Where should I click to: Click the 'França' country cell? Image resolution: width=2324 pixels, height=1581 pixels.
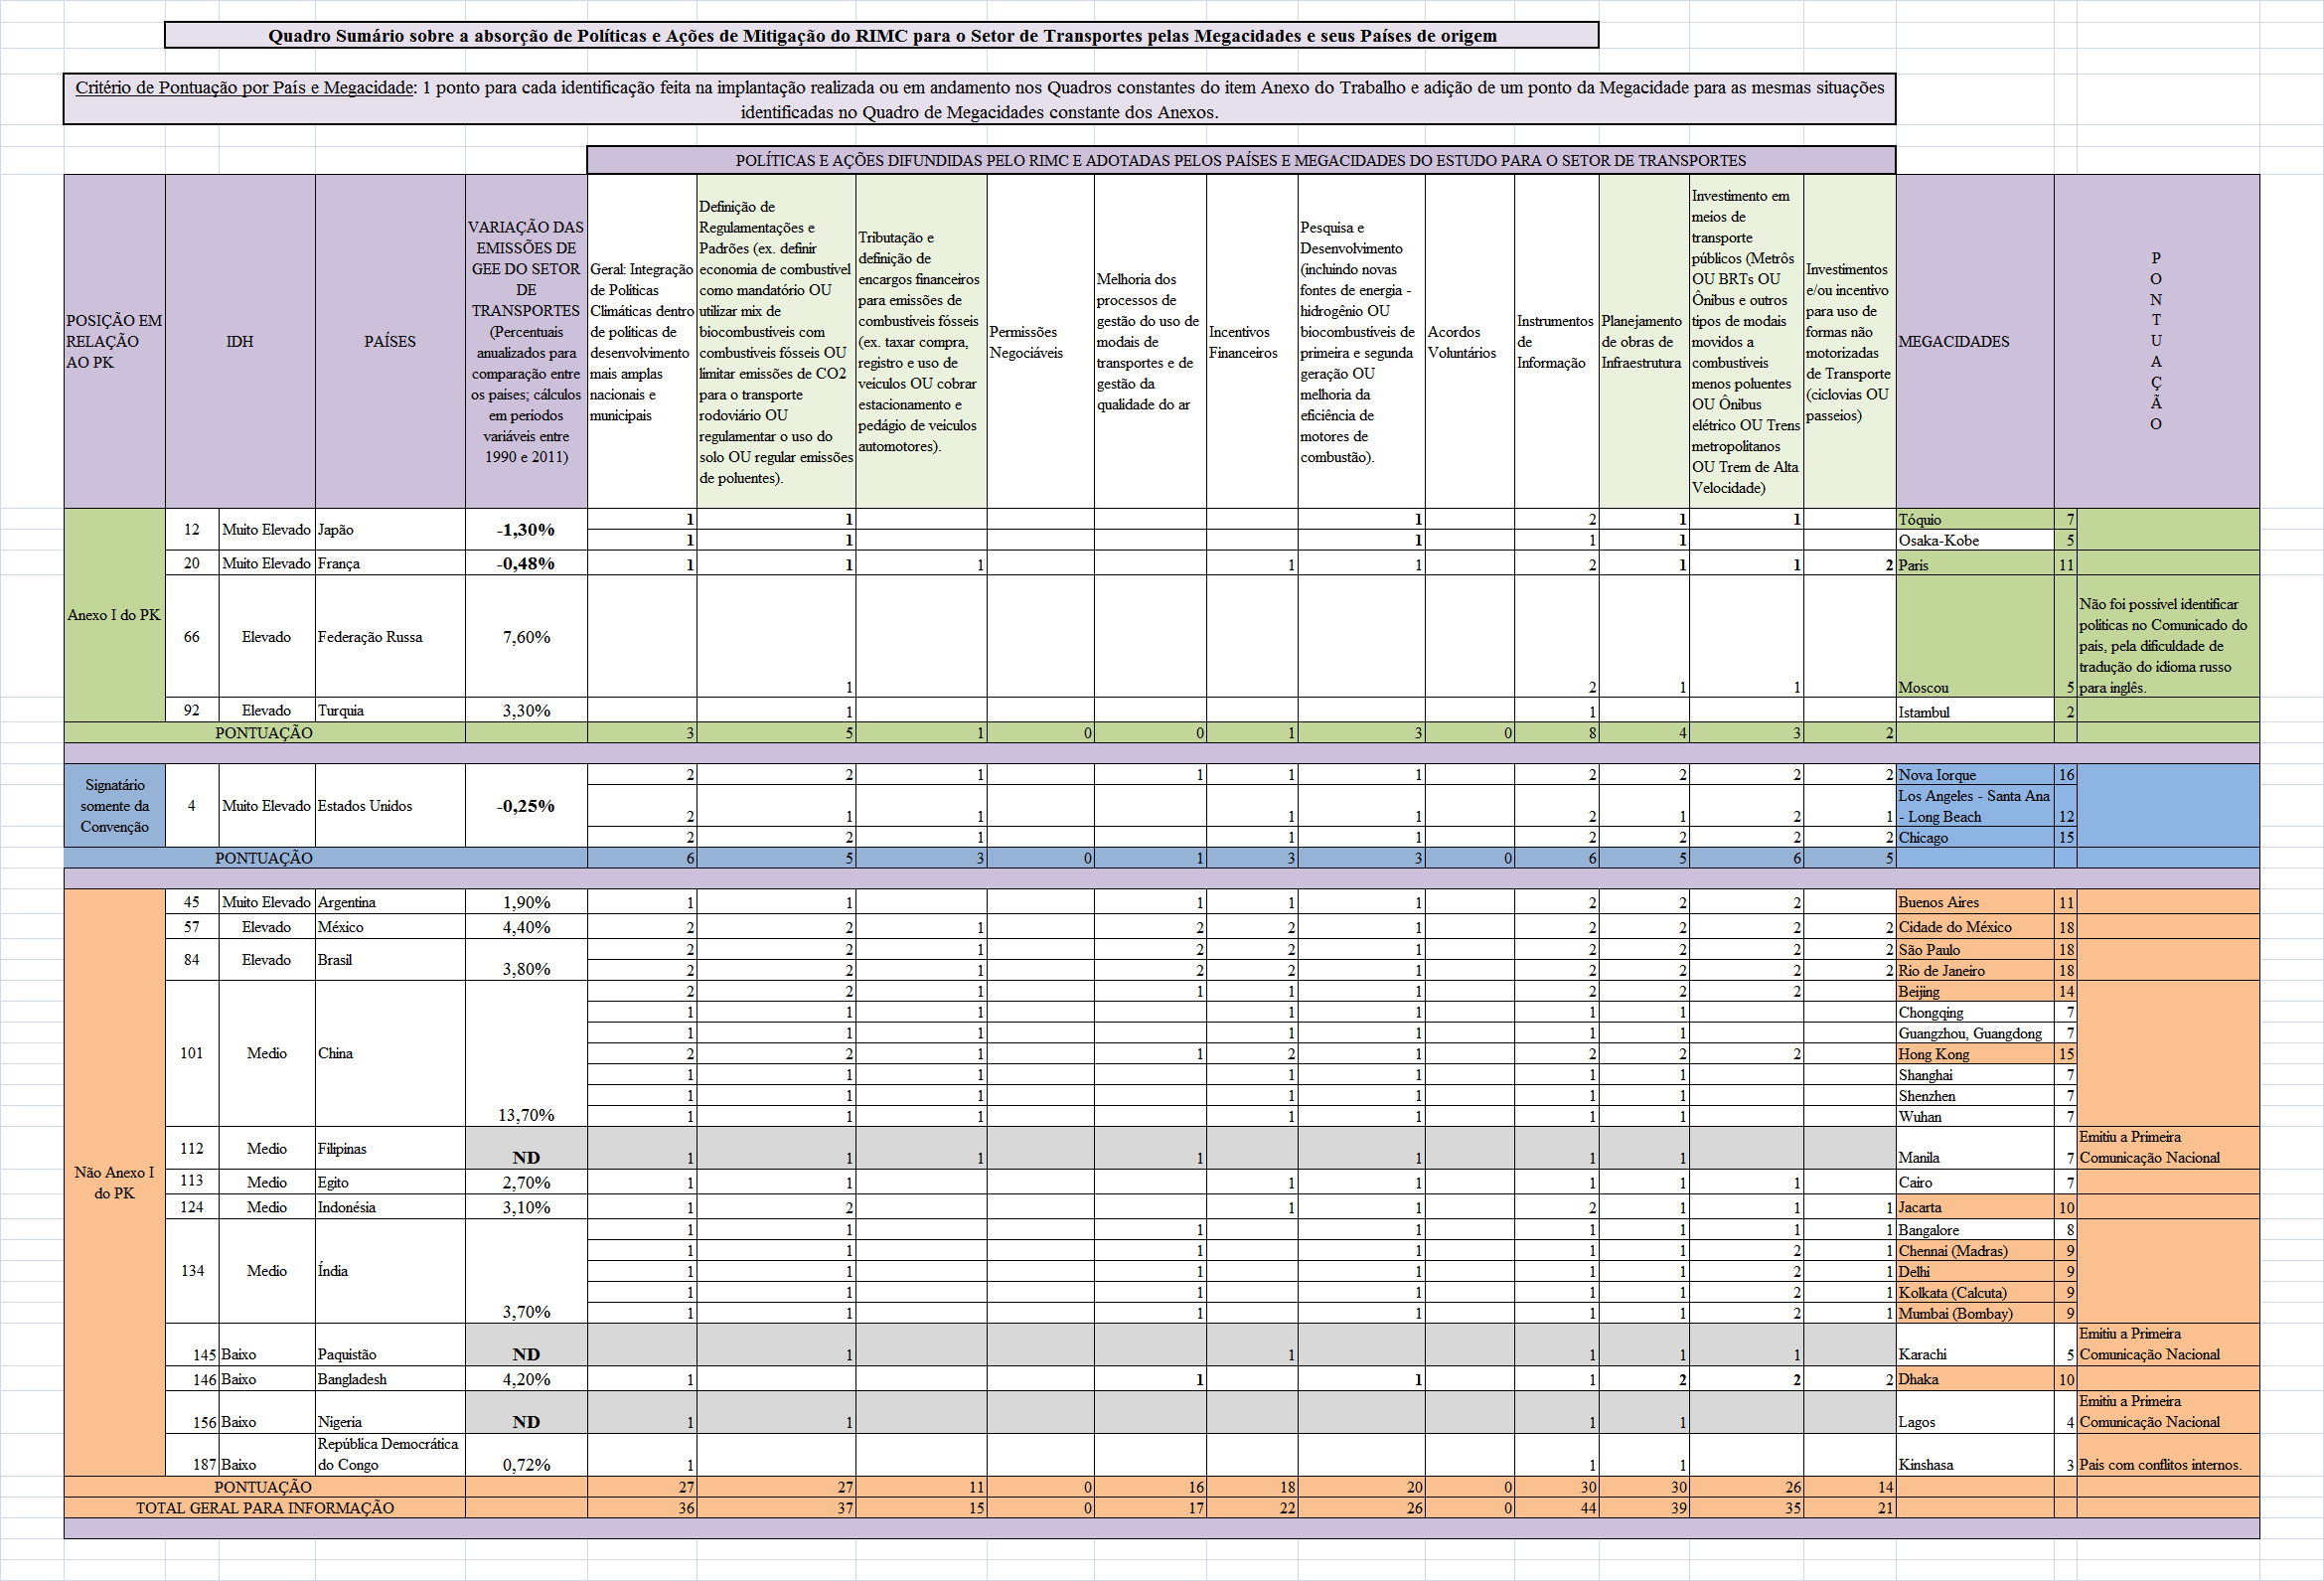[390, 563]
